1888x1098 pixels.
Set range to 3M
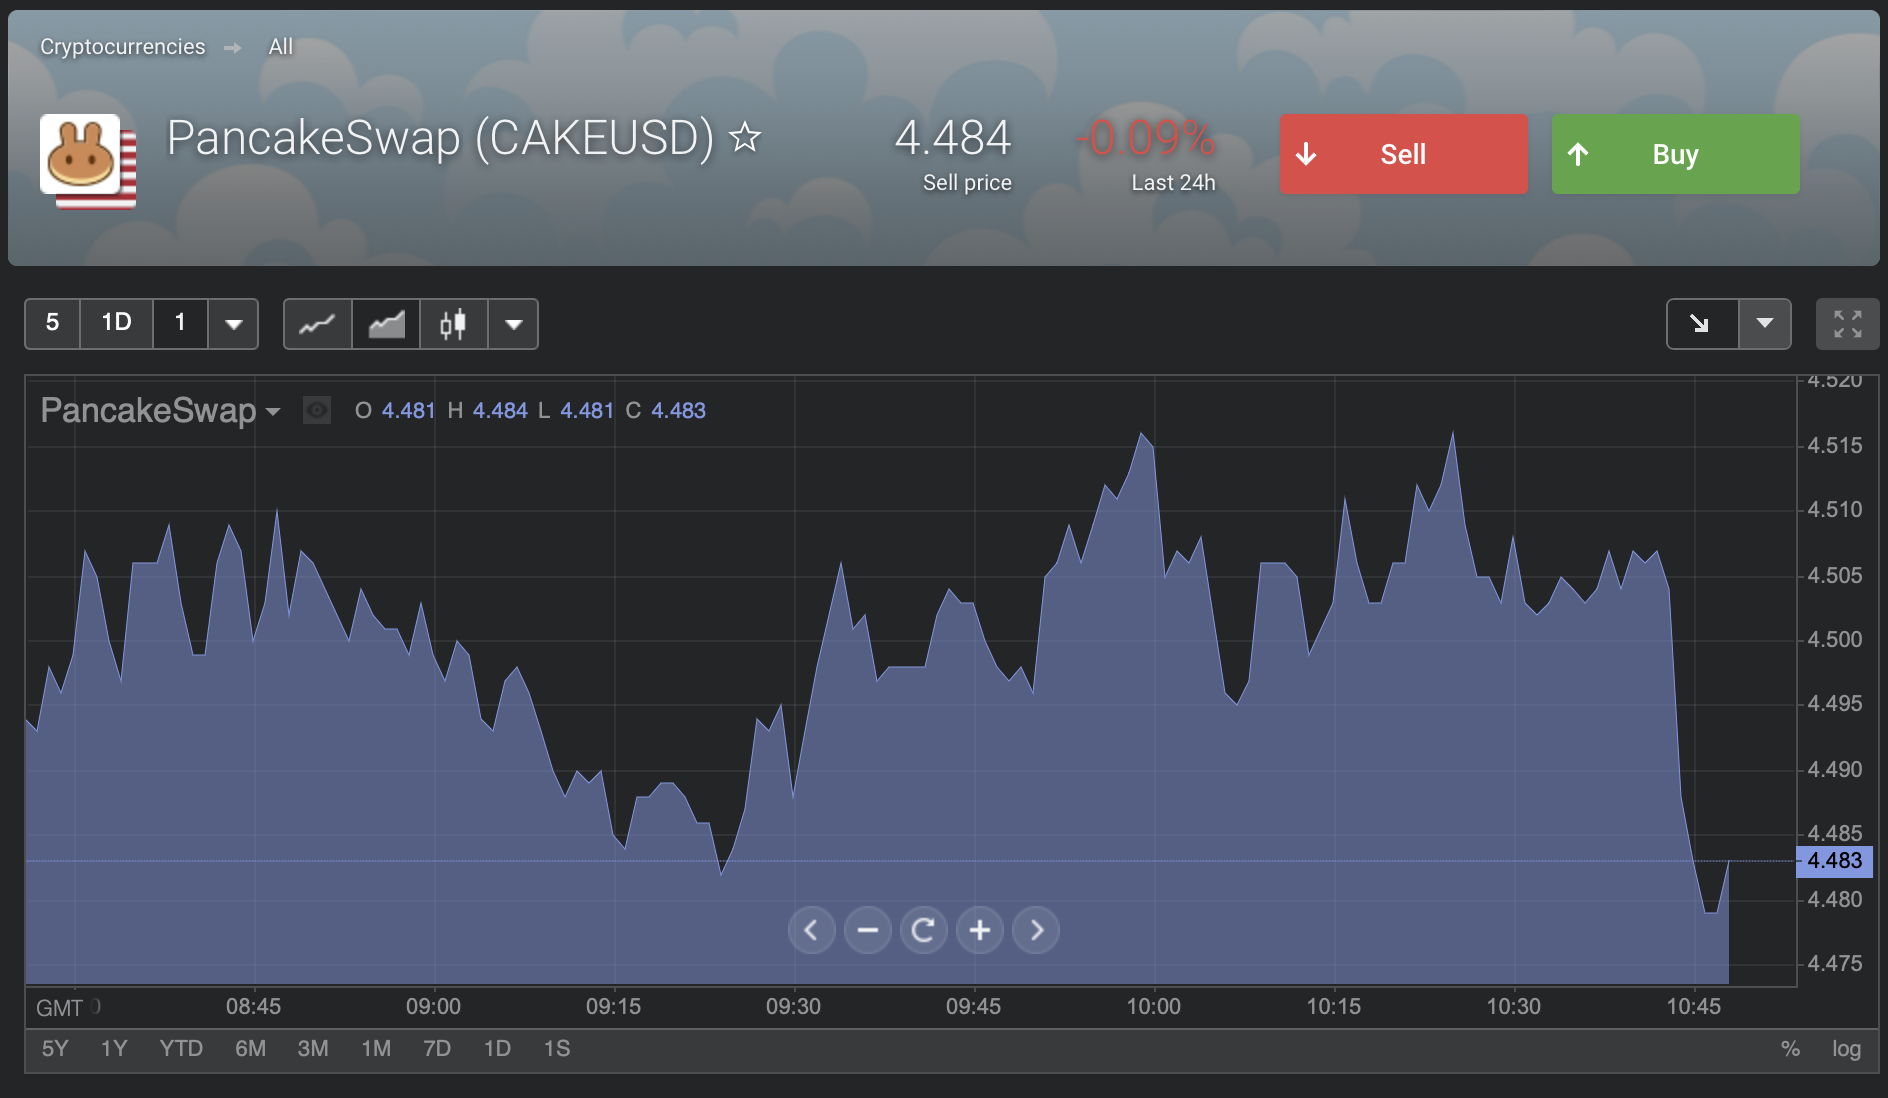[313, 1048]
